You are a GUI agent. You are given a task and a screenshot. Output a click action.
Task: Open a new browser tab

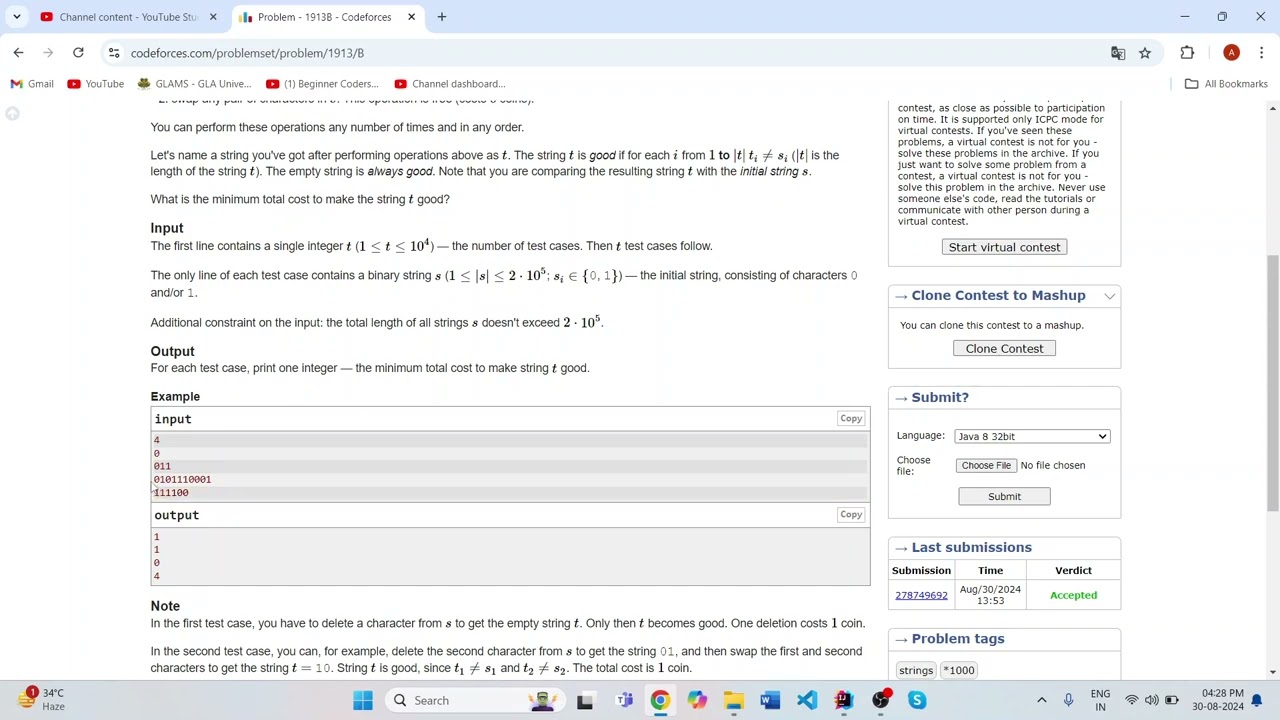[441, 17]
